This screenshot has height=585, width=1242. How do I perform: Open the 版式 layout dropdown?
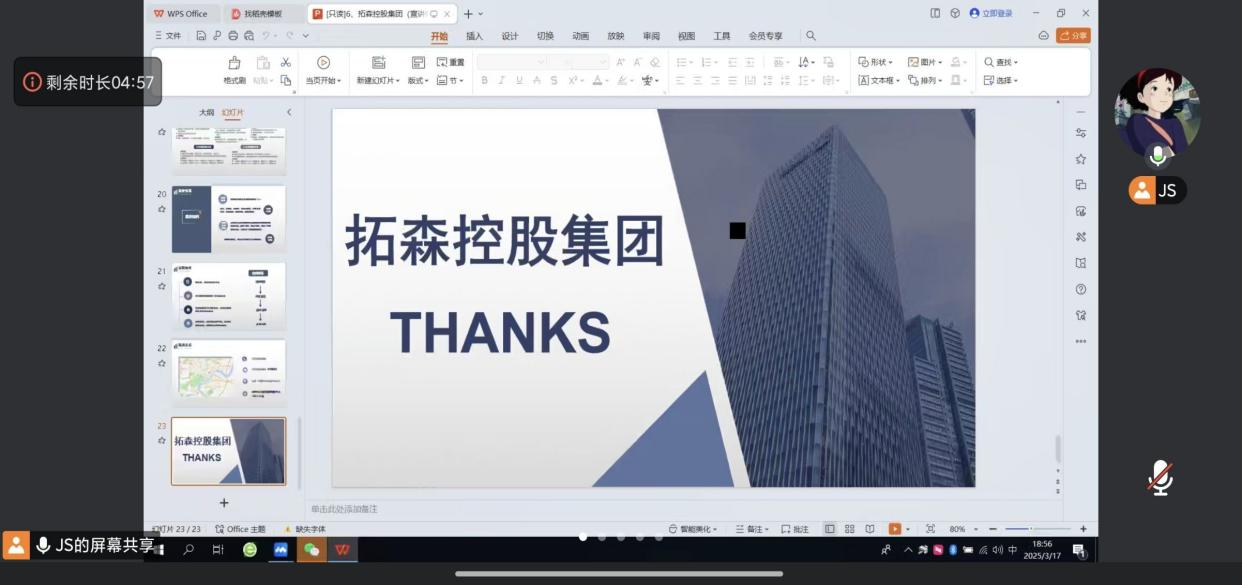[x=417, y=81]
